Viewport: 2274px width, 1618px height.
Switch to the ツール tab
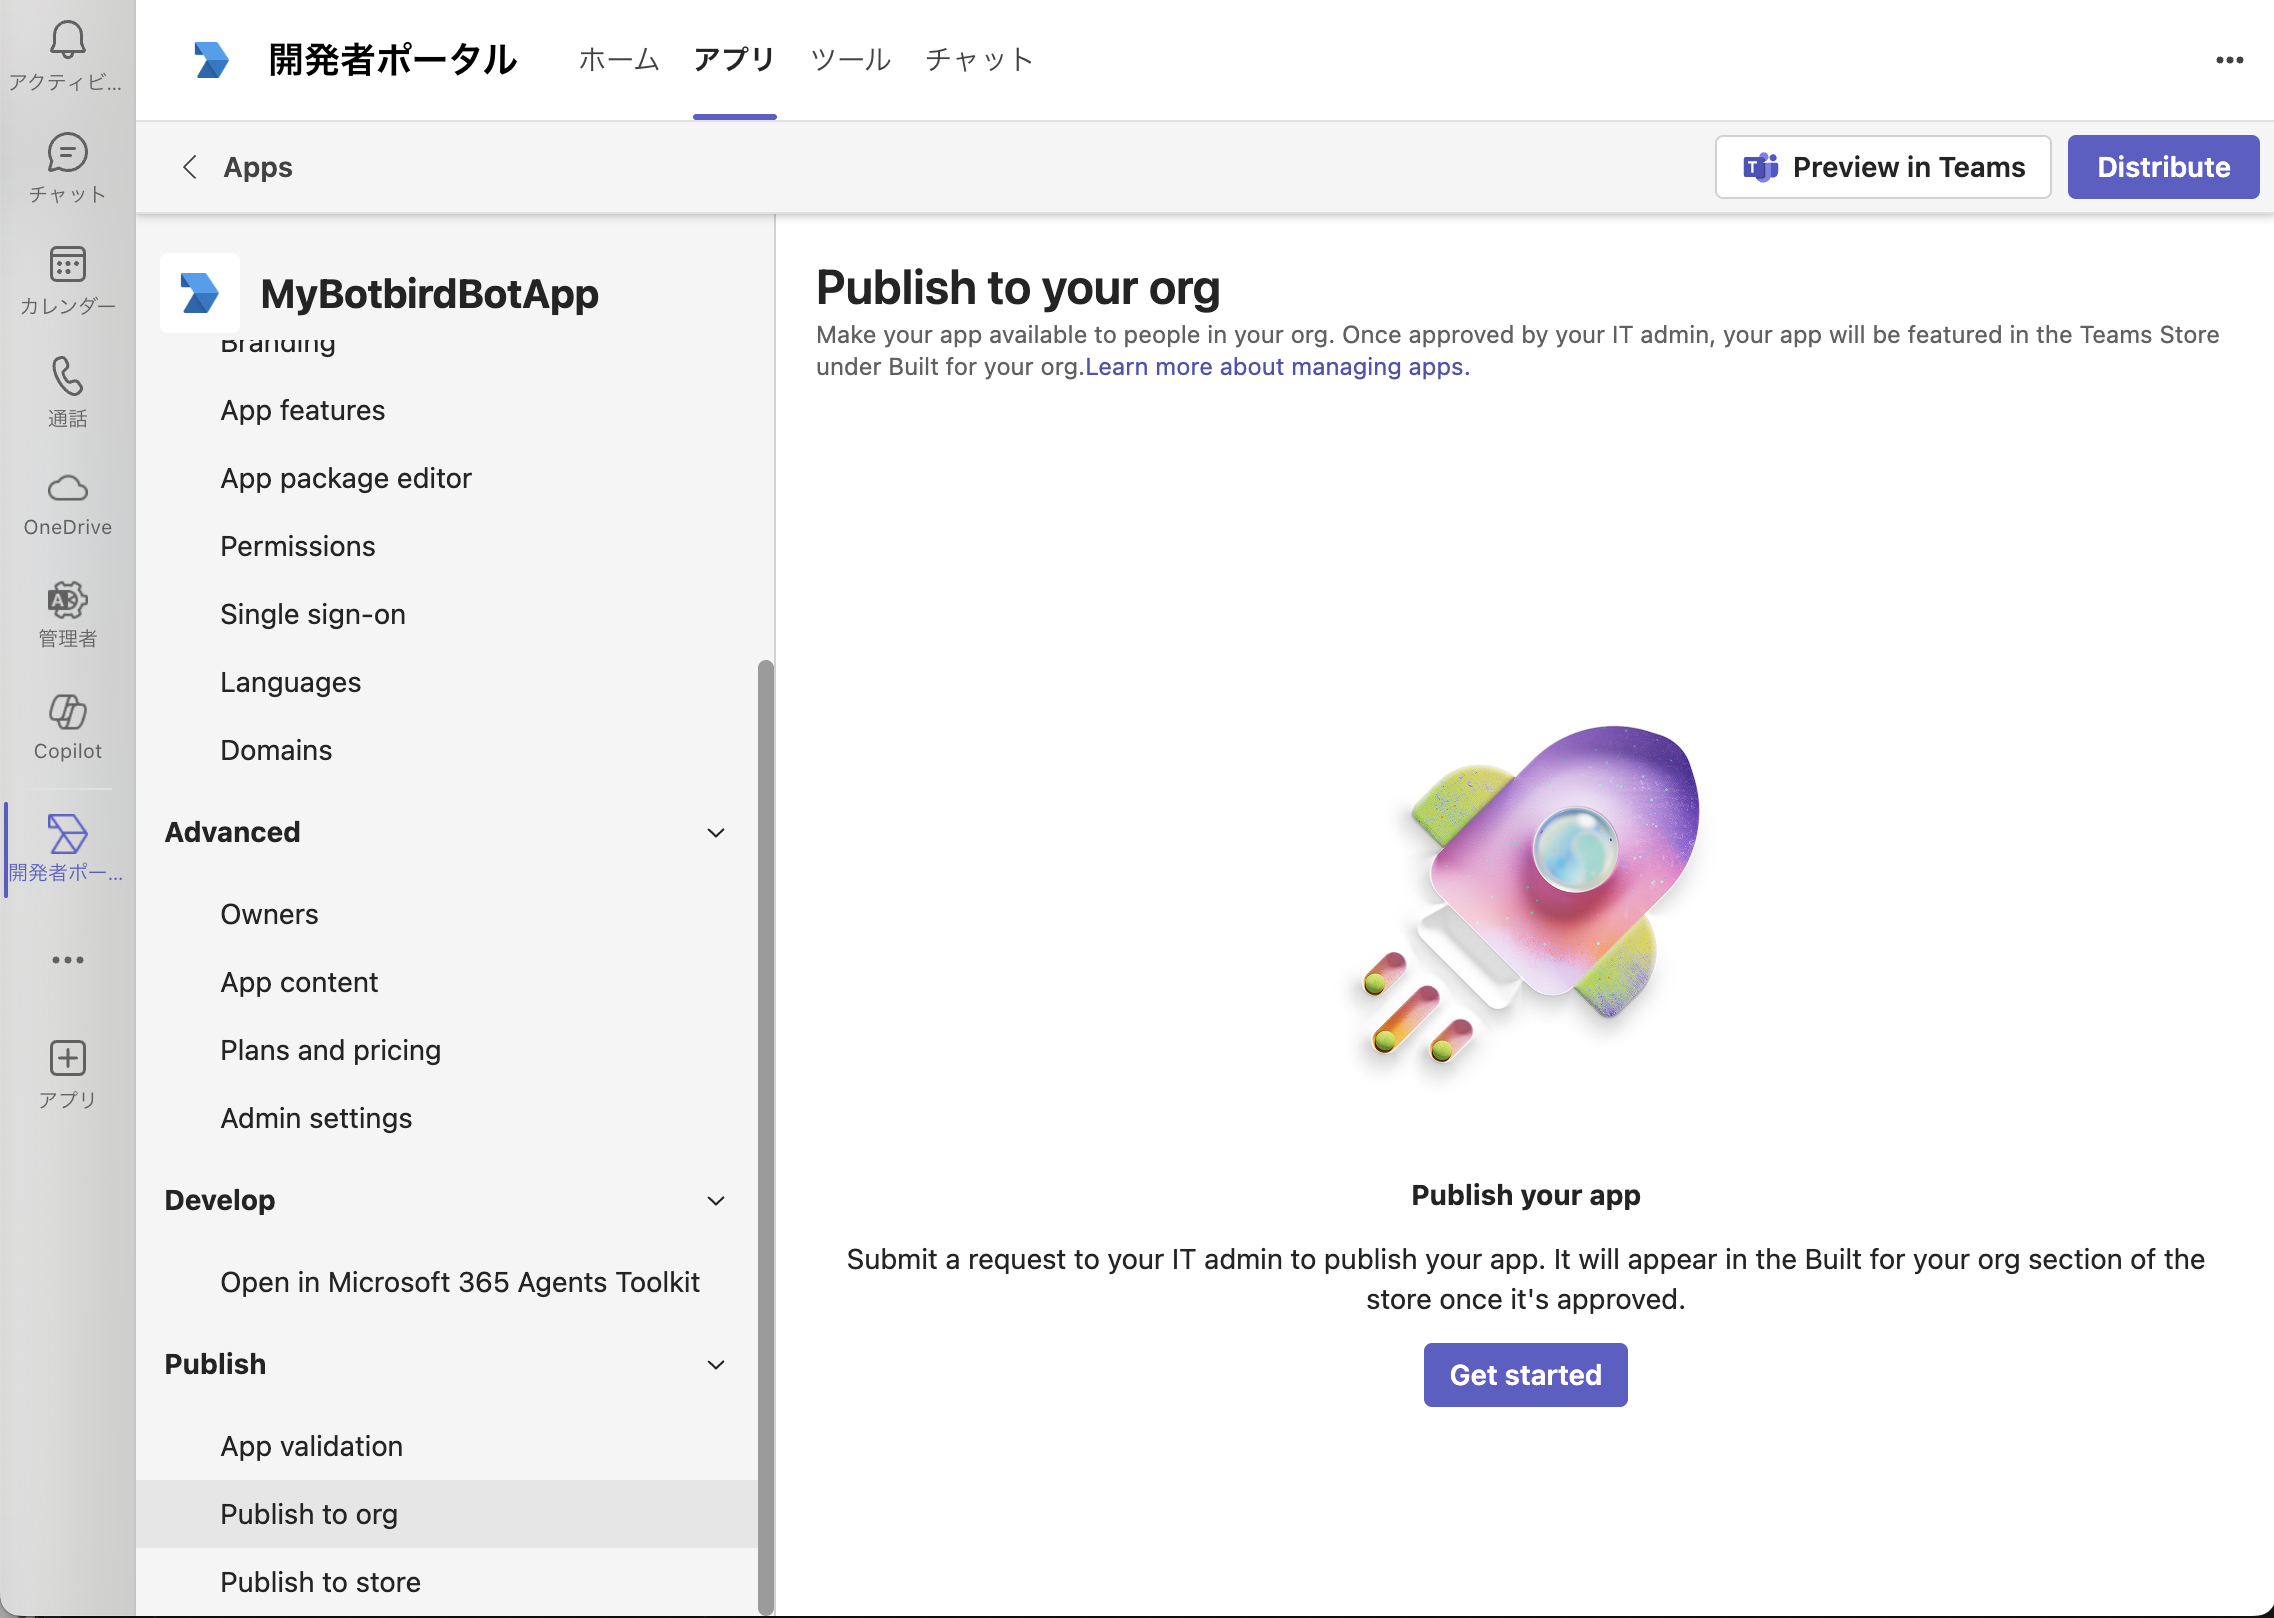(x=850, y=60)
